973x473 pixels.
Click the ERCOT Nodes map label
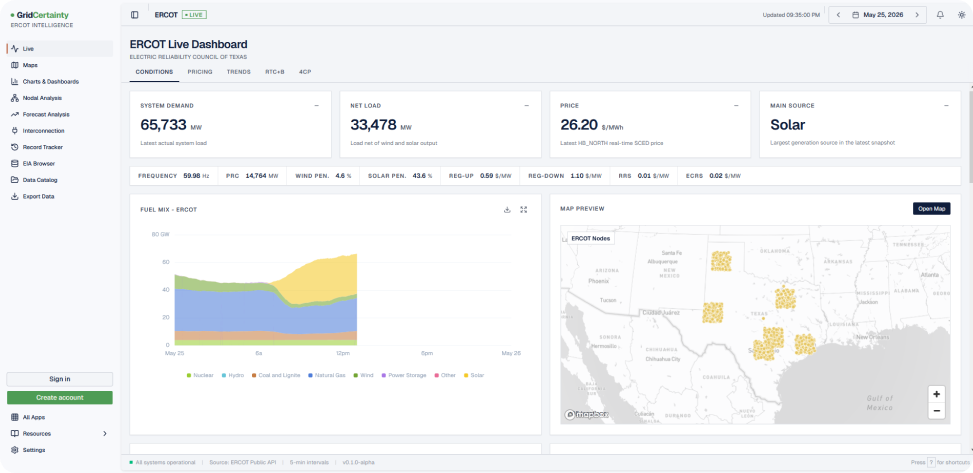click(591, 238)
